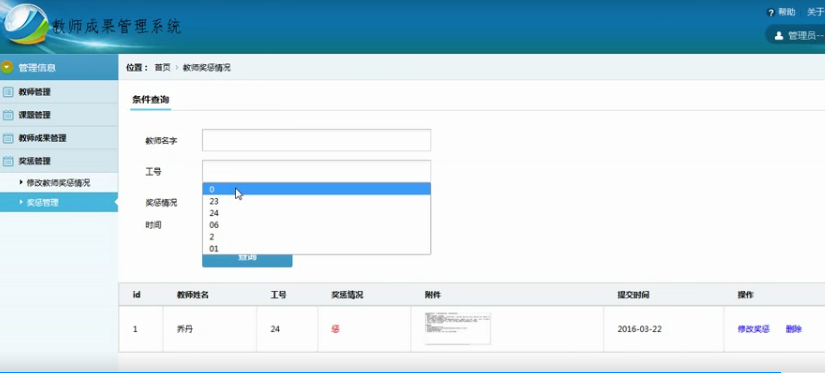Click the 课题管理 sidebar icon
Viewport: 825px width, 373px height.
[x=8, y=115]
